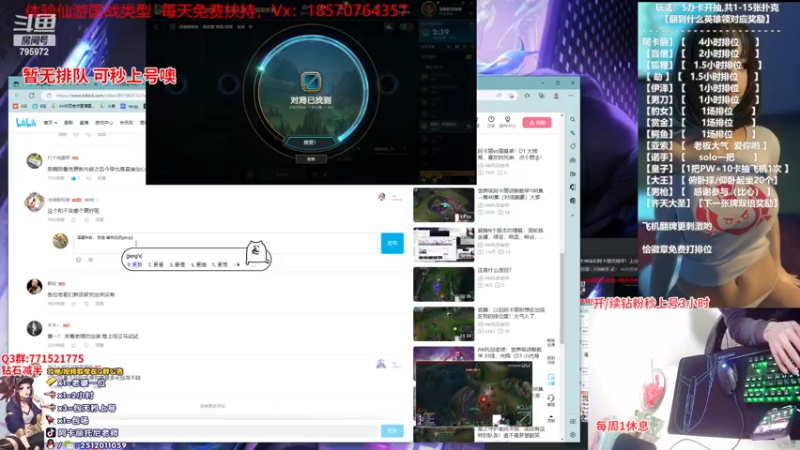The height and width of the screenshot is (450, 800).
Task: Open the floating mini-player game video
Action: click(473, 394)
